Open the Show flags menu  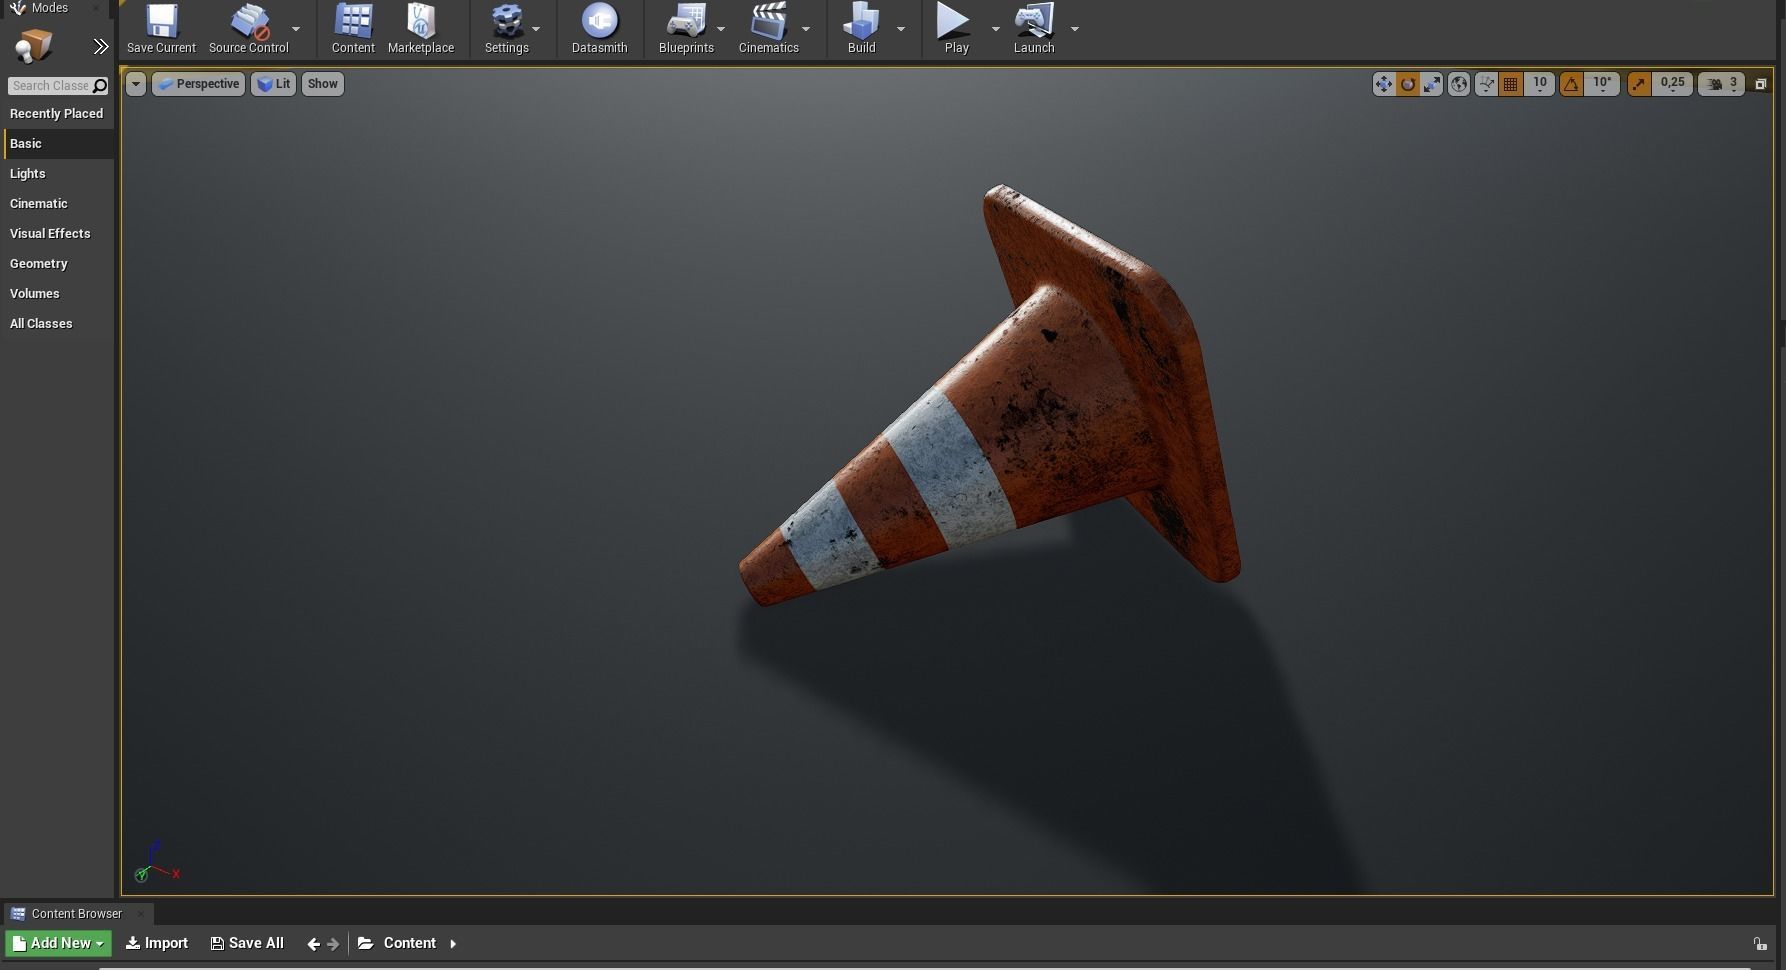pyautogui.click(x=322, y=84)
